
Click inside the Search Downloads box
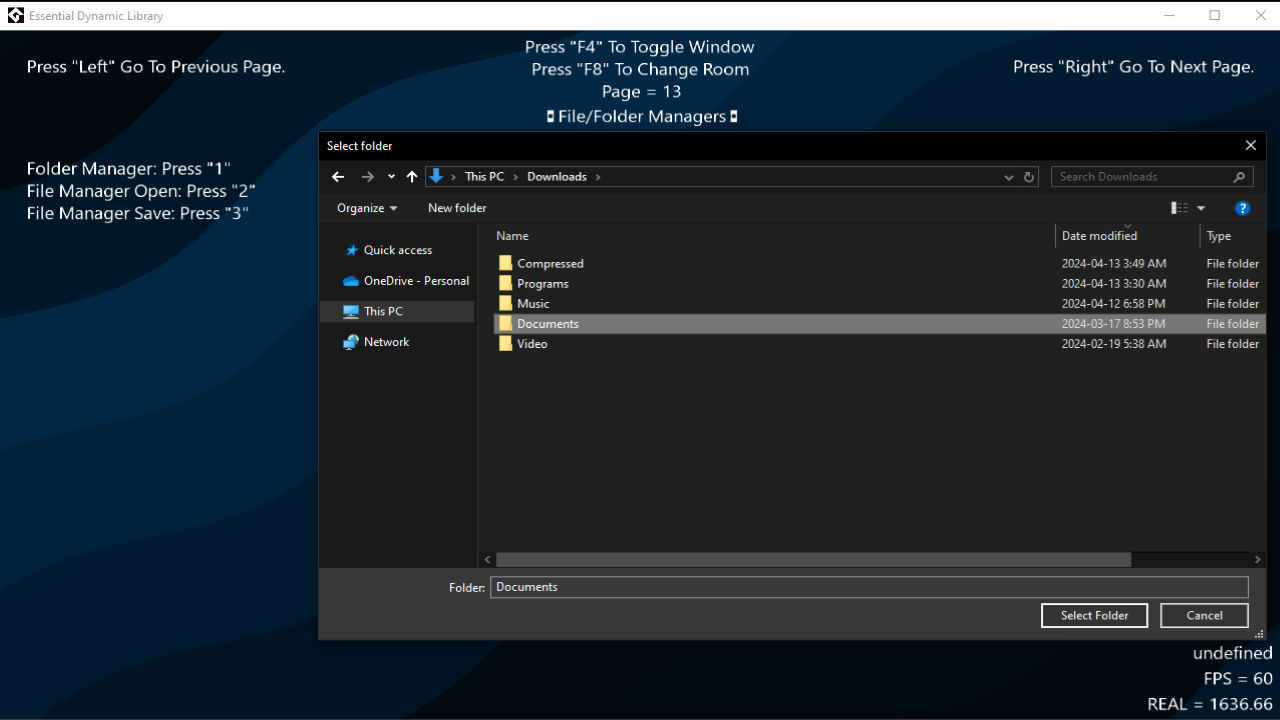pyautogui.click(x=1140, y=176)
